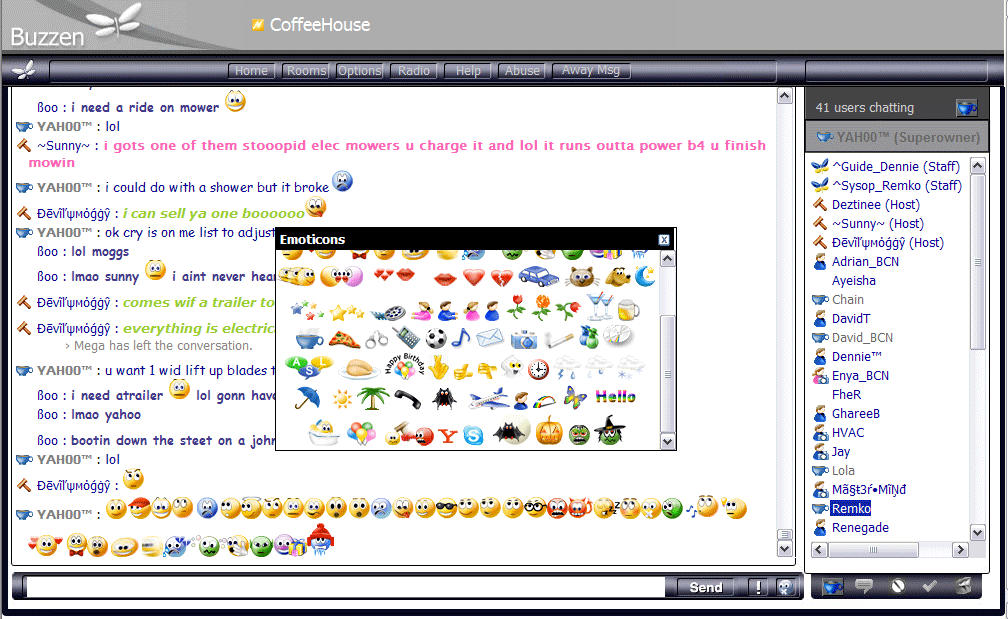Open the Rooms menu

pos(306,71)
